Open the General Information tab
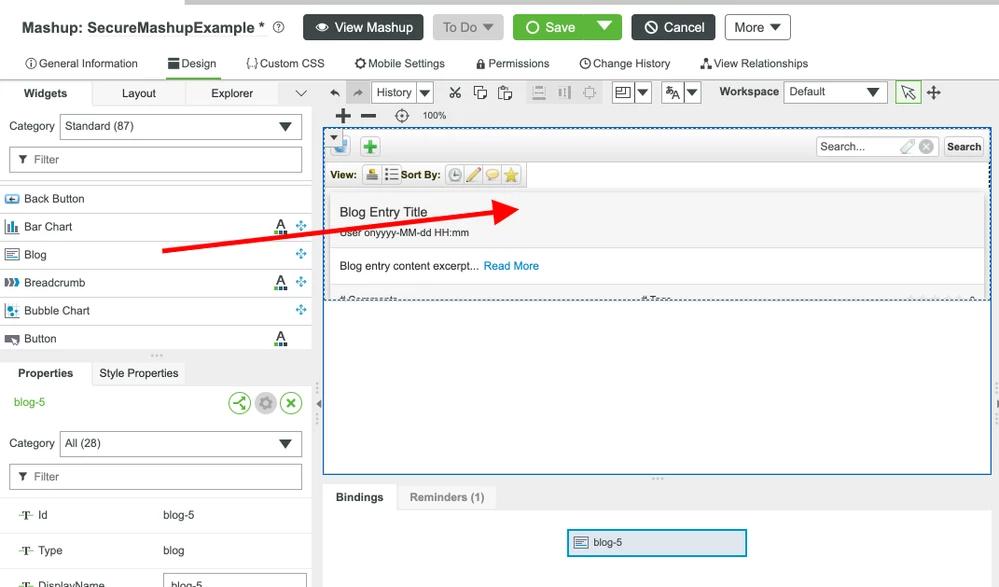Image resolution: width=999 pixels, height=587 pixels. pos(81,64)
